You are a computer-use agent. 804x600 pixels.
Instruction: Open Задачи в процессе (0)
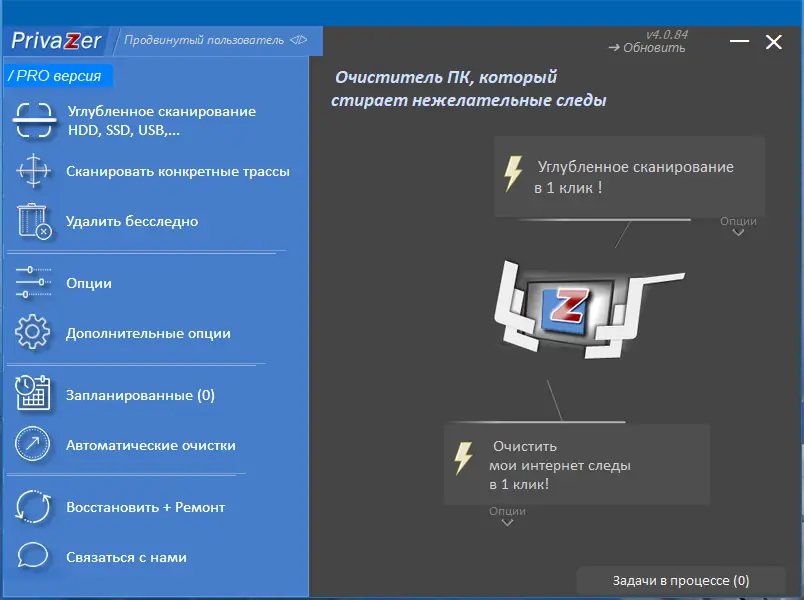coord(681,580)
